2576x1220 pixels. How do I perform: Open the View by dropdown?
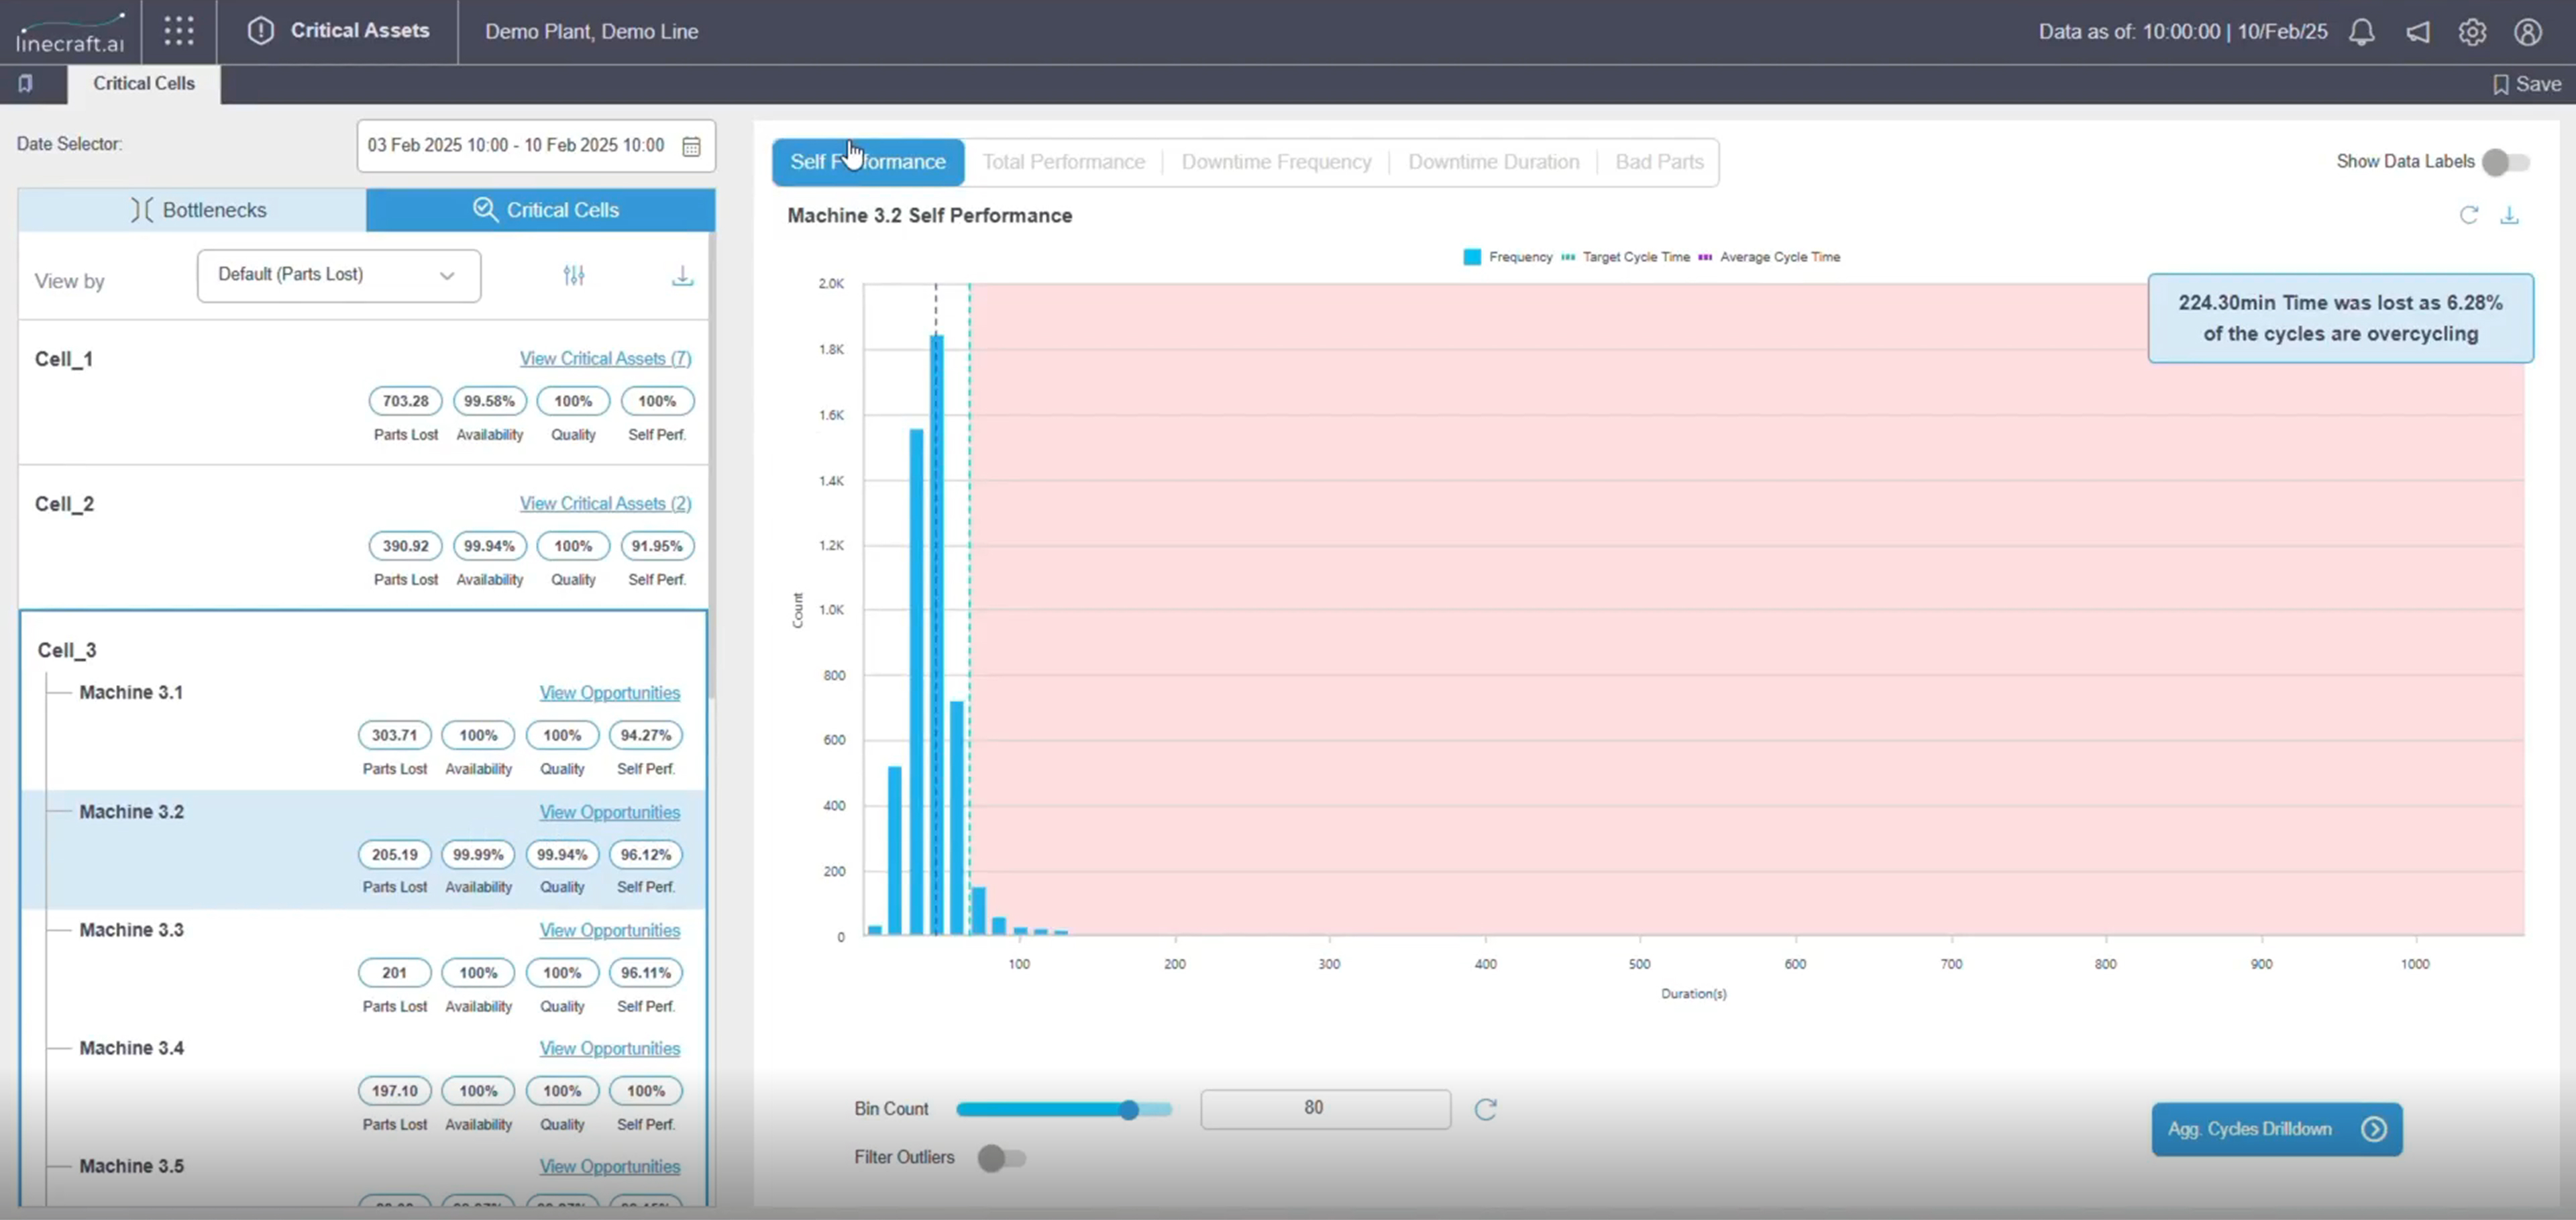click(338, 275)
